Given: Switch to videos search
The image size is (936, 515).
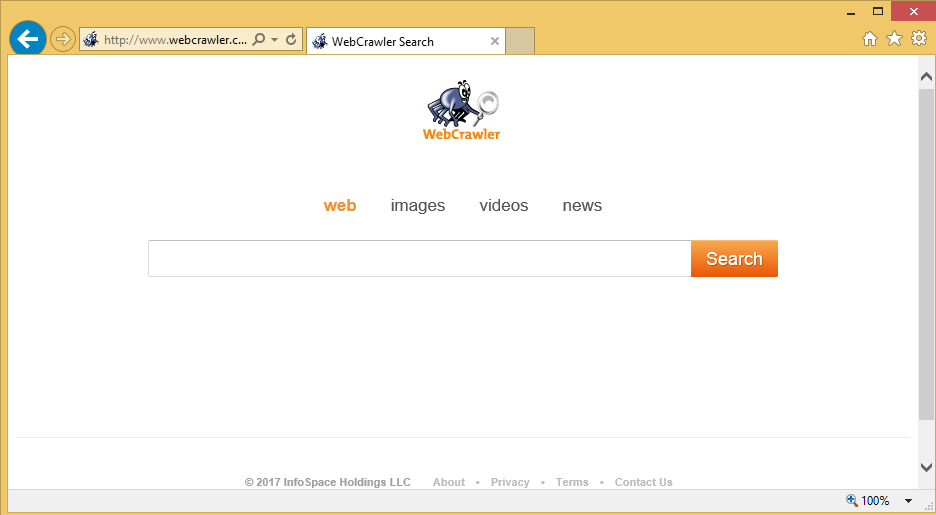Looking at the screenshot, I should 504,205.
